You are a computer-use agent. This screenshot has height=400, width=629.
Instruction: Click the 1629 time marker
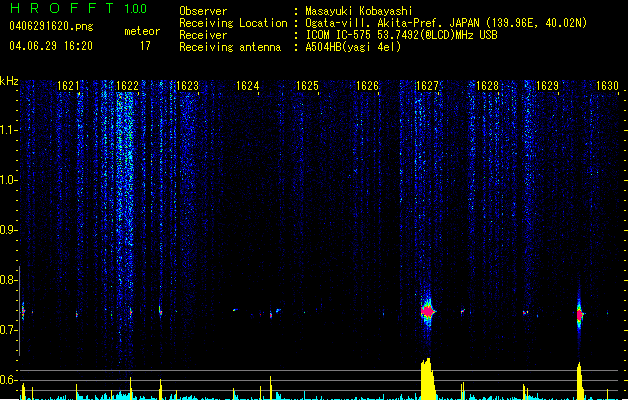(547, 86)
